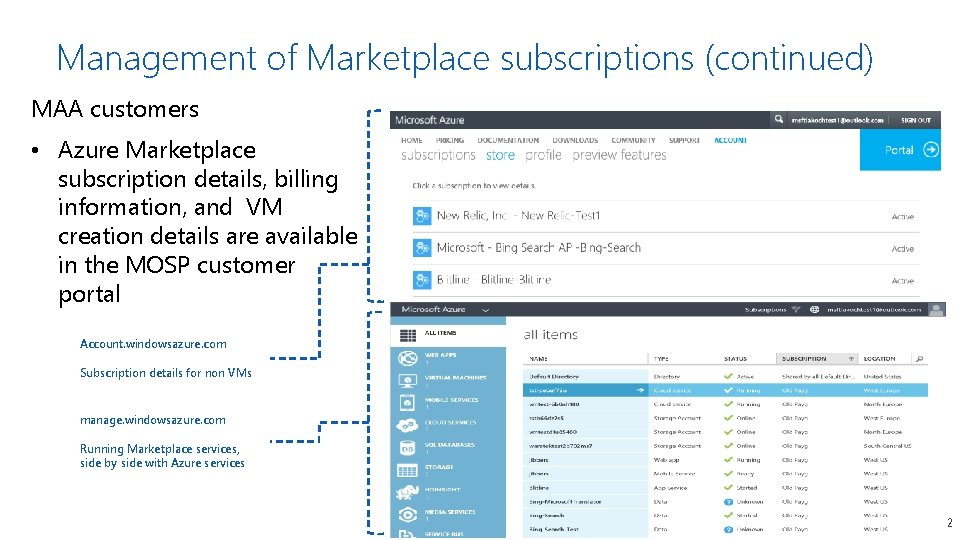Sort by the SUBSCRIPTION column header
The image size is (960, 540).
pos(817,359)
